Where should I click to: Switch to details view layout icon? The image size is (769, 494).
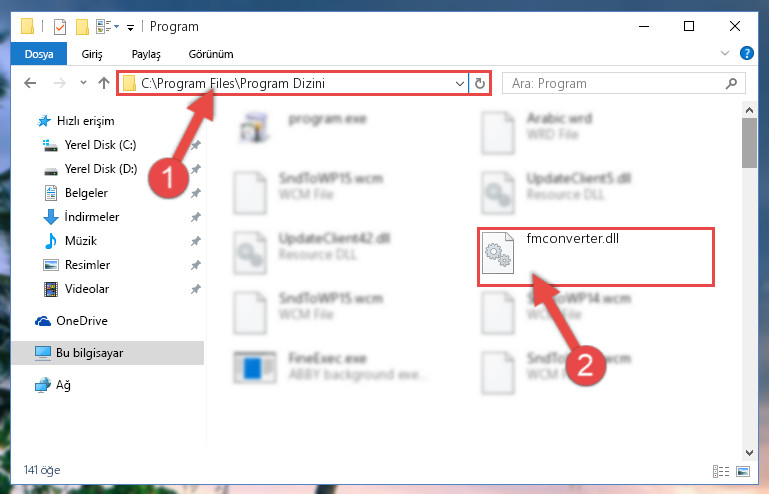pyautogui.click(x=720, y=471)
